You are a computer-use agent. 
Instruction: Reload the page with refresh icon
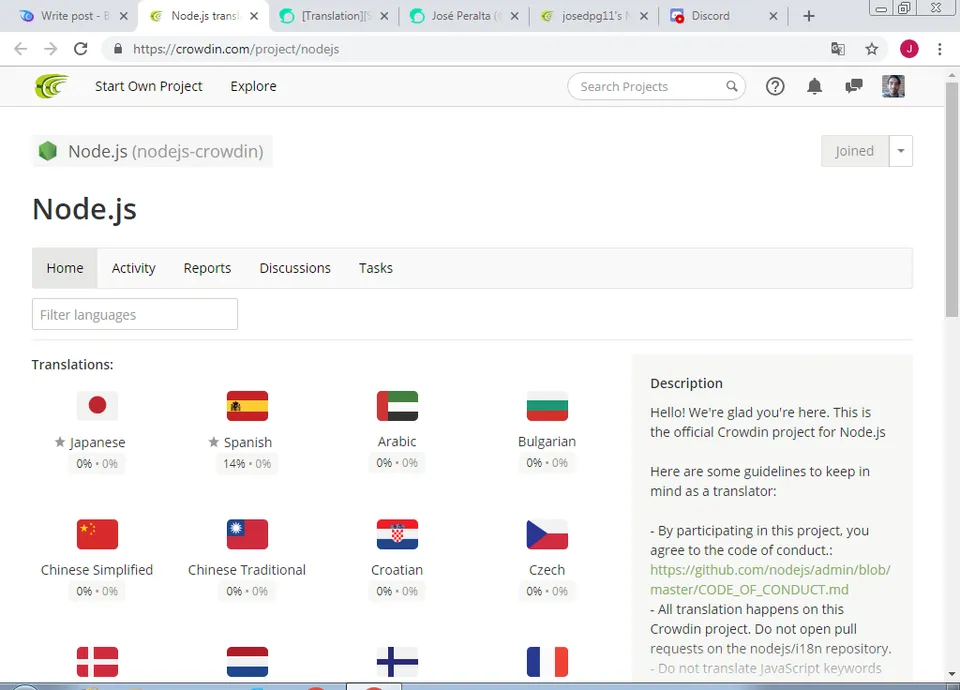click(x=81, y=49)
